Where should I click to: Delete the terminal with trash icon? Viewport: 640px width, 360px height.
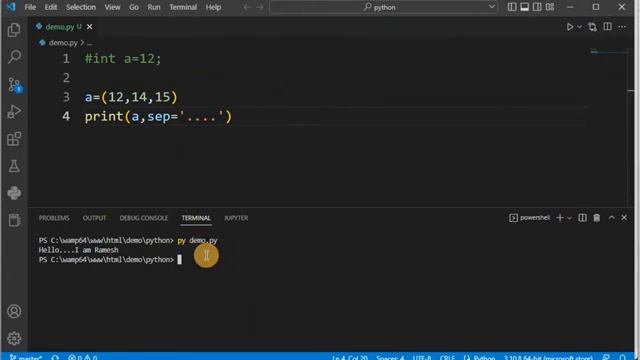tap(596, 218)
